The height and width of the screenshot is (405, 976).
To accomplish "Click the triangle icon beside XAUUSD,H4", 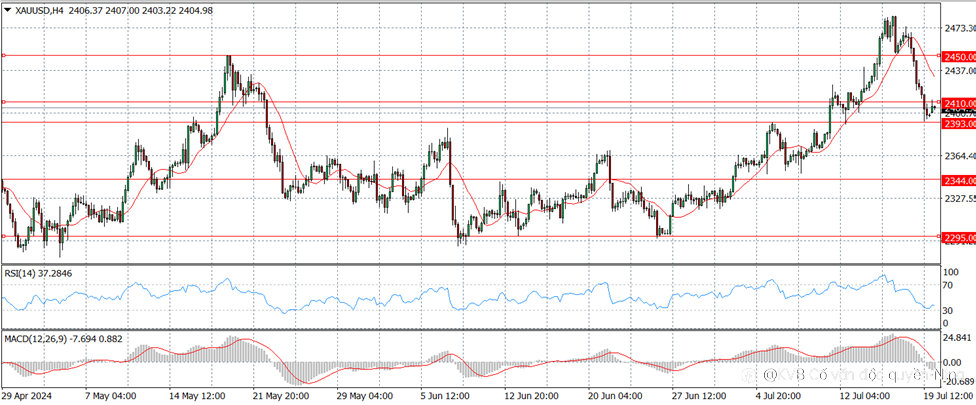I will (7, 10).
